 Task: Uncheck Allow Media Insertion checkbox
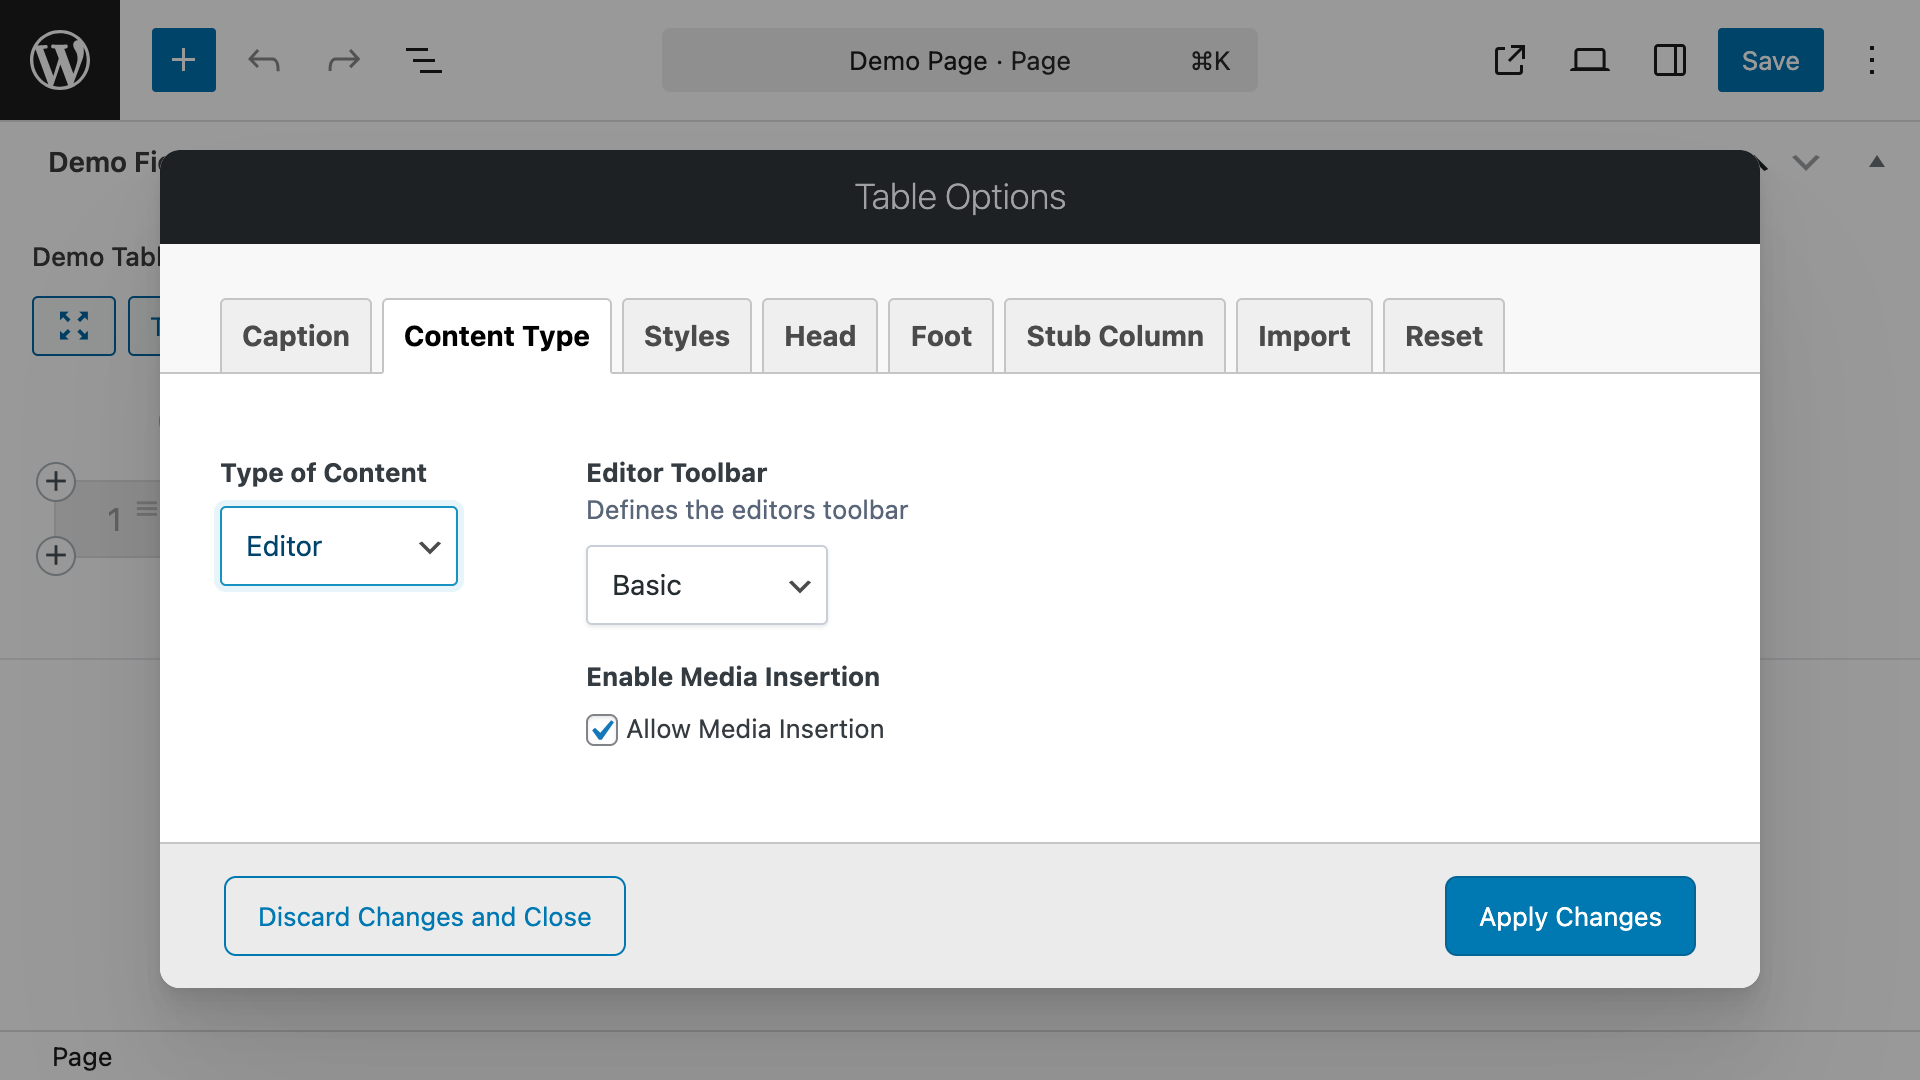(602, 730)
